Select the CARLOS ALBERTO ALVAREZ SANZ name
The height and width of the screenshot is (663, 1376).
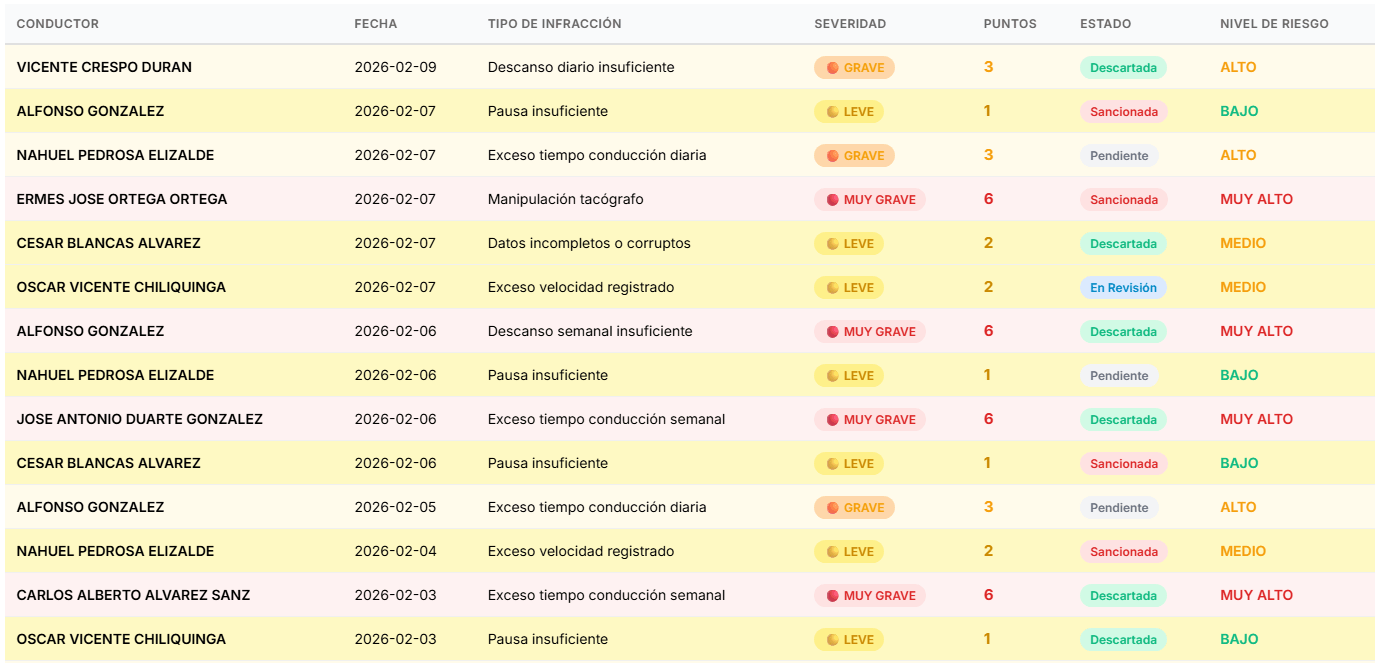[133, 595]
